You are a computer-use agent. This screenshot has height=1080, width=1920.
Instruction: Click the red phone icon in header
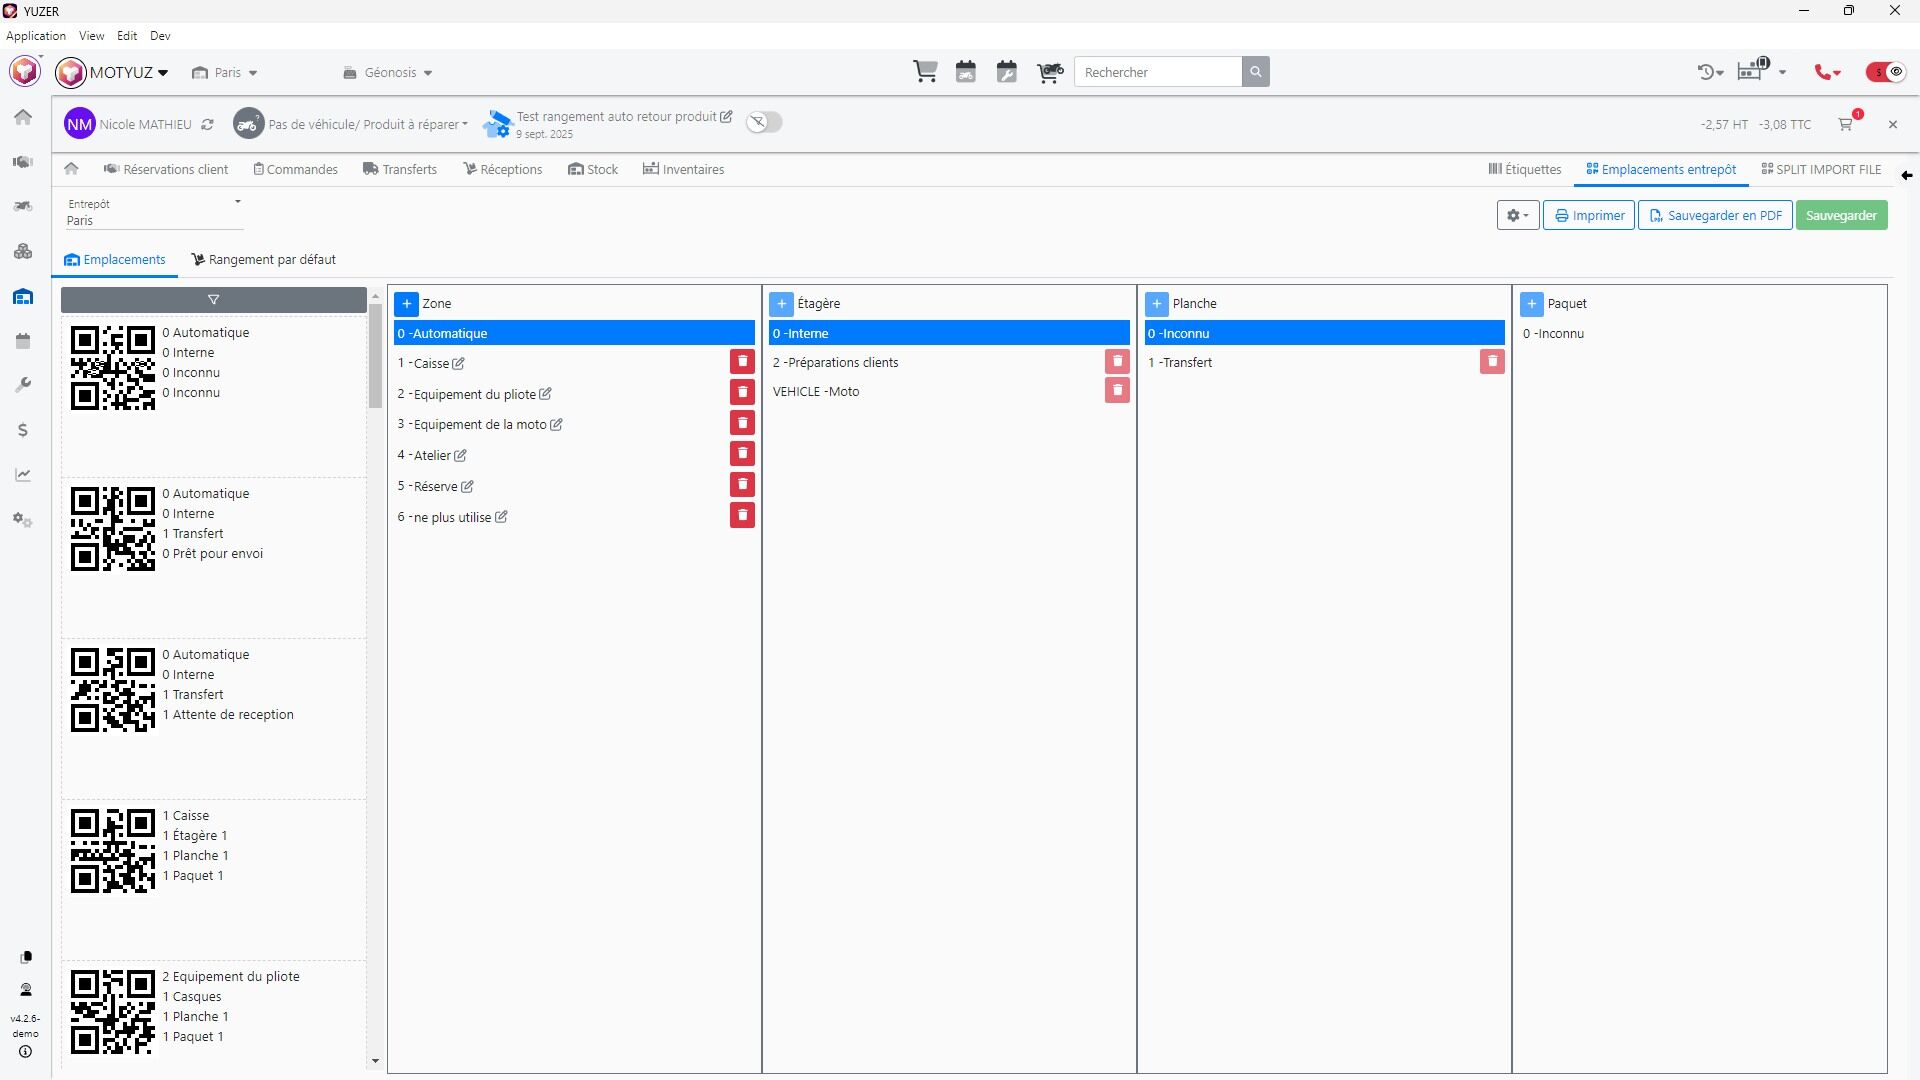pos(1825,72)
